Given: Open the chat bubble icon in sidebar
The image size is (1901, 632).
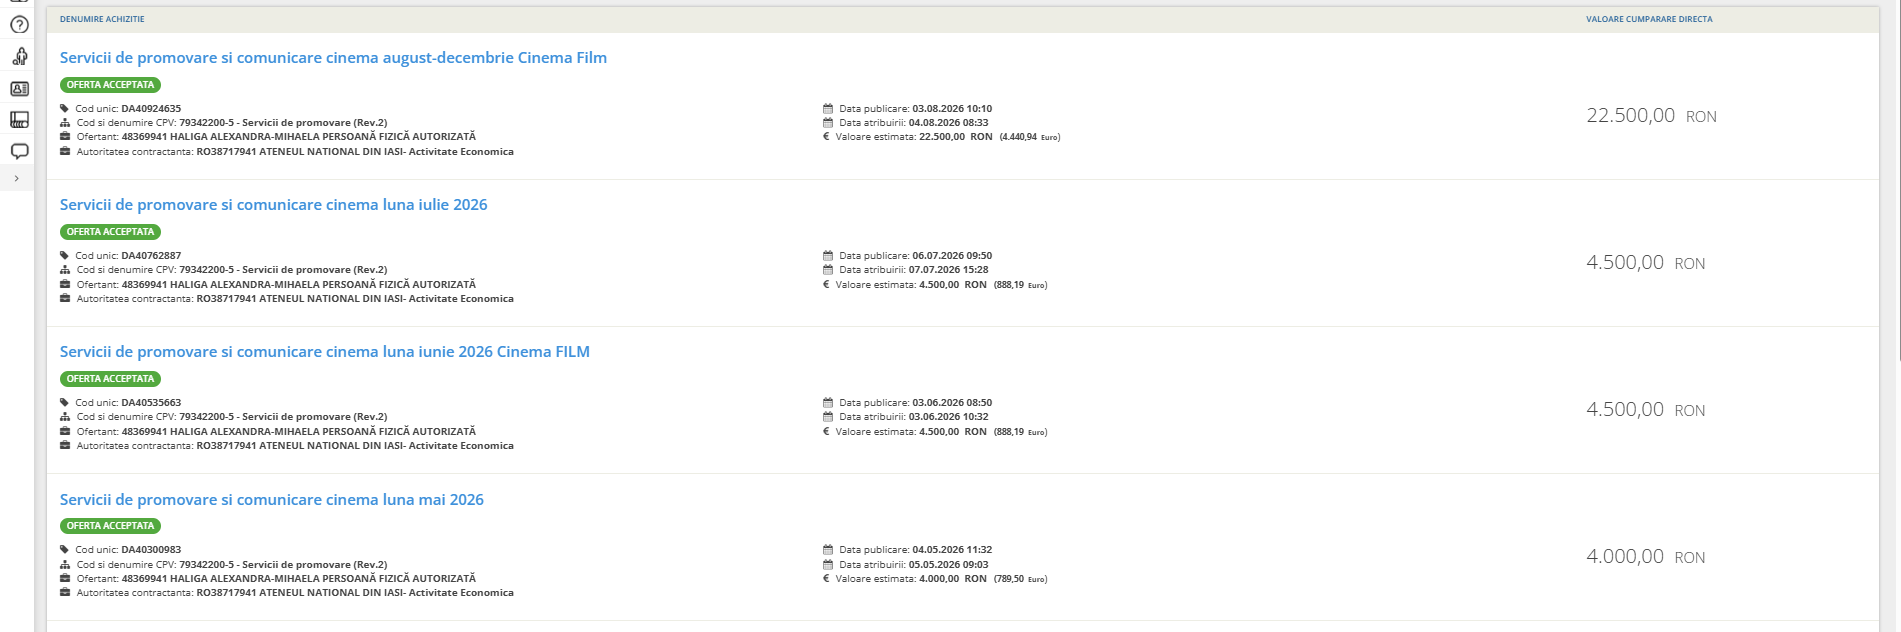Looking at the screenshot, I should coord(19,151).
